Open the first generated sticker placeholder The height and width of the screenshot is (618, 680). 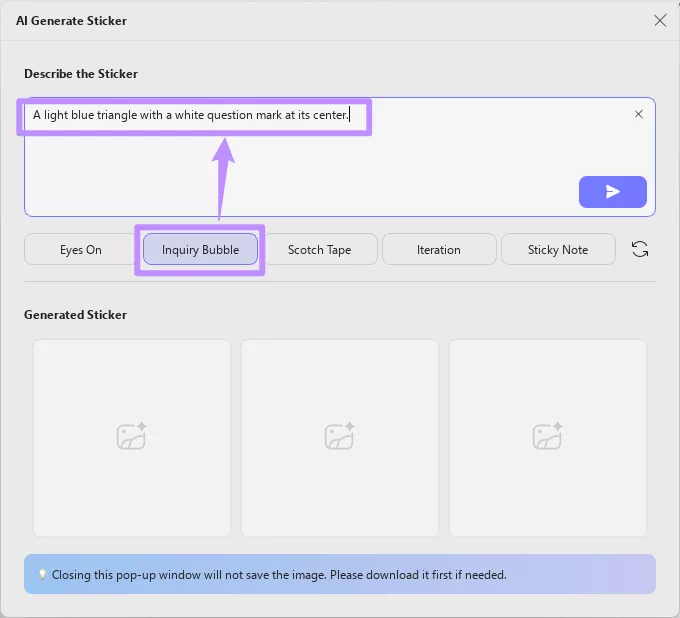[132, 438]
